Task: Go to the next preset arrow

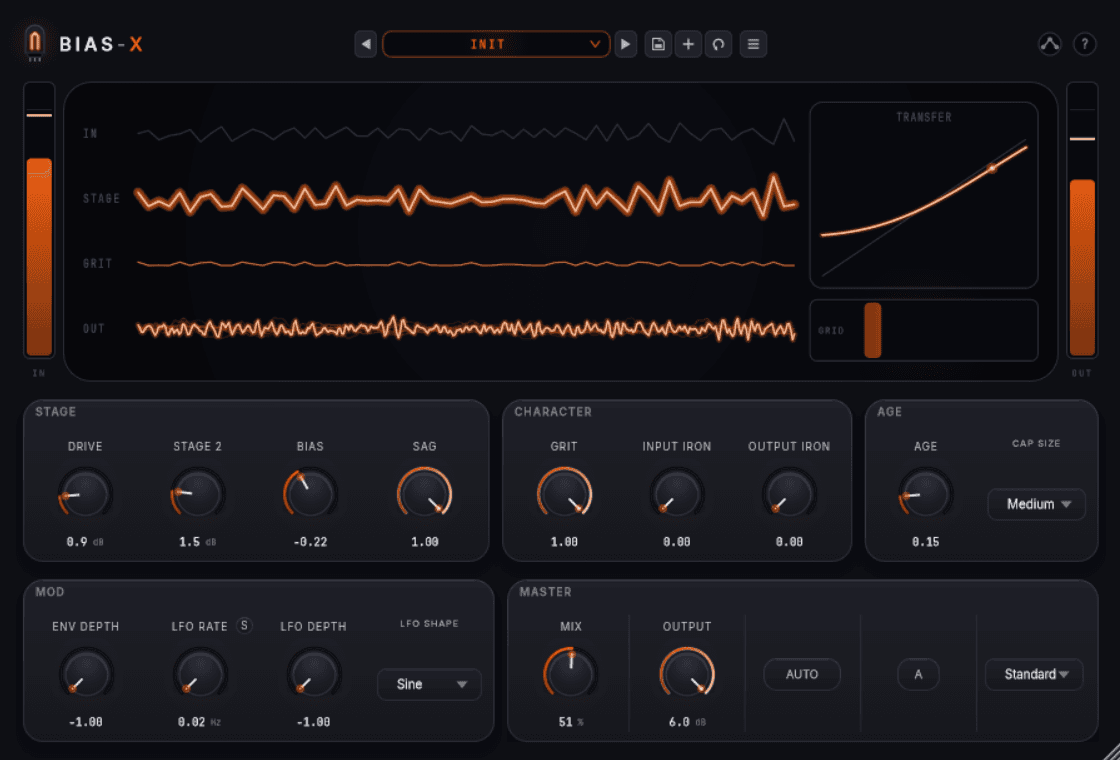Action: point(626,44)
